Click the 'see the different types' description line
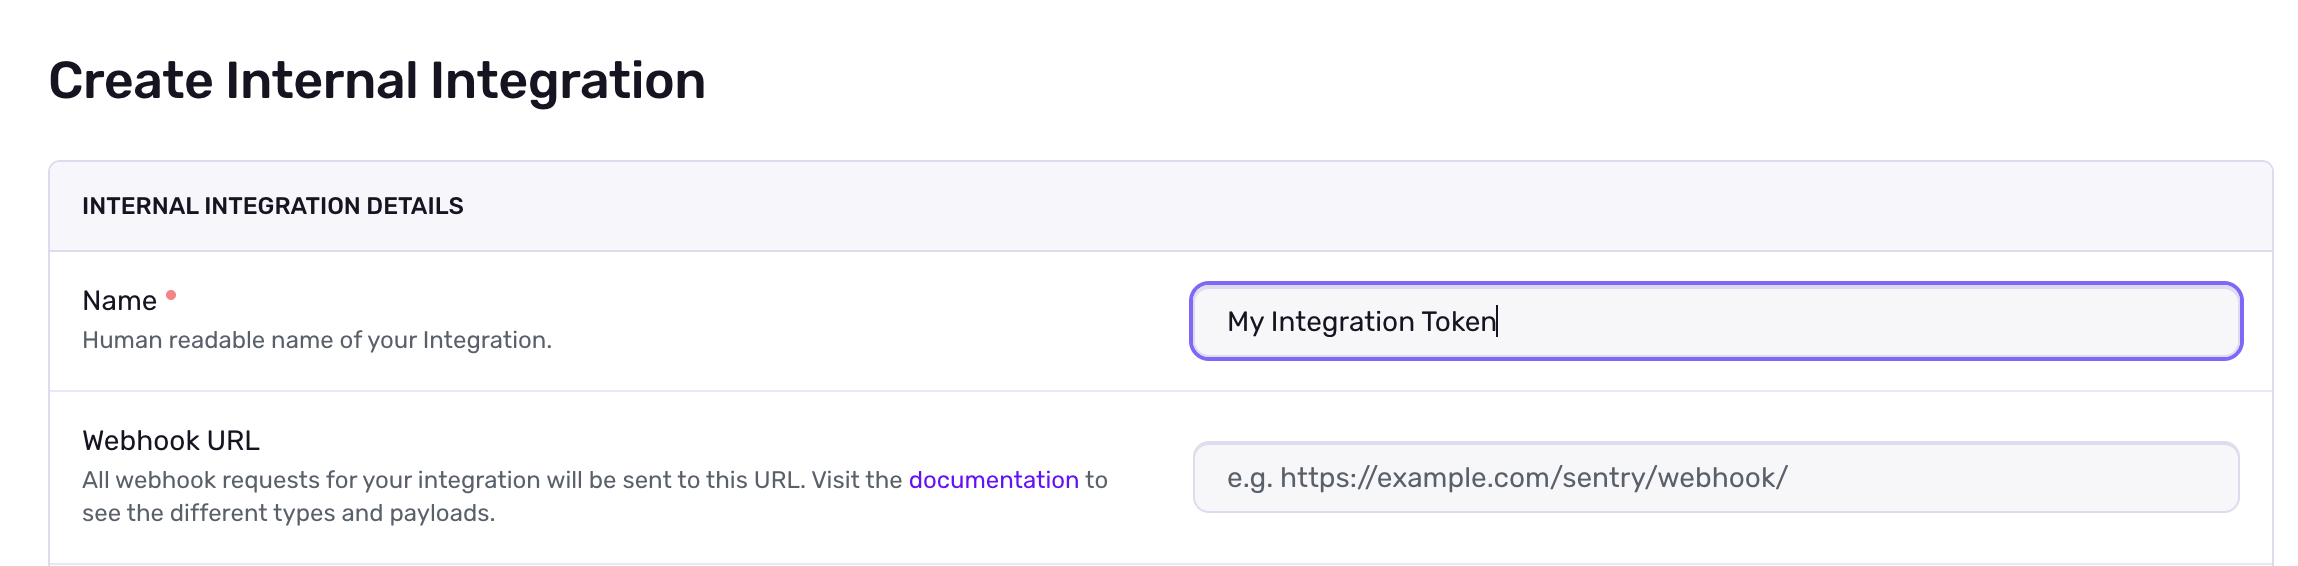2298x566 pixels. point(288,513)
